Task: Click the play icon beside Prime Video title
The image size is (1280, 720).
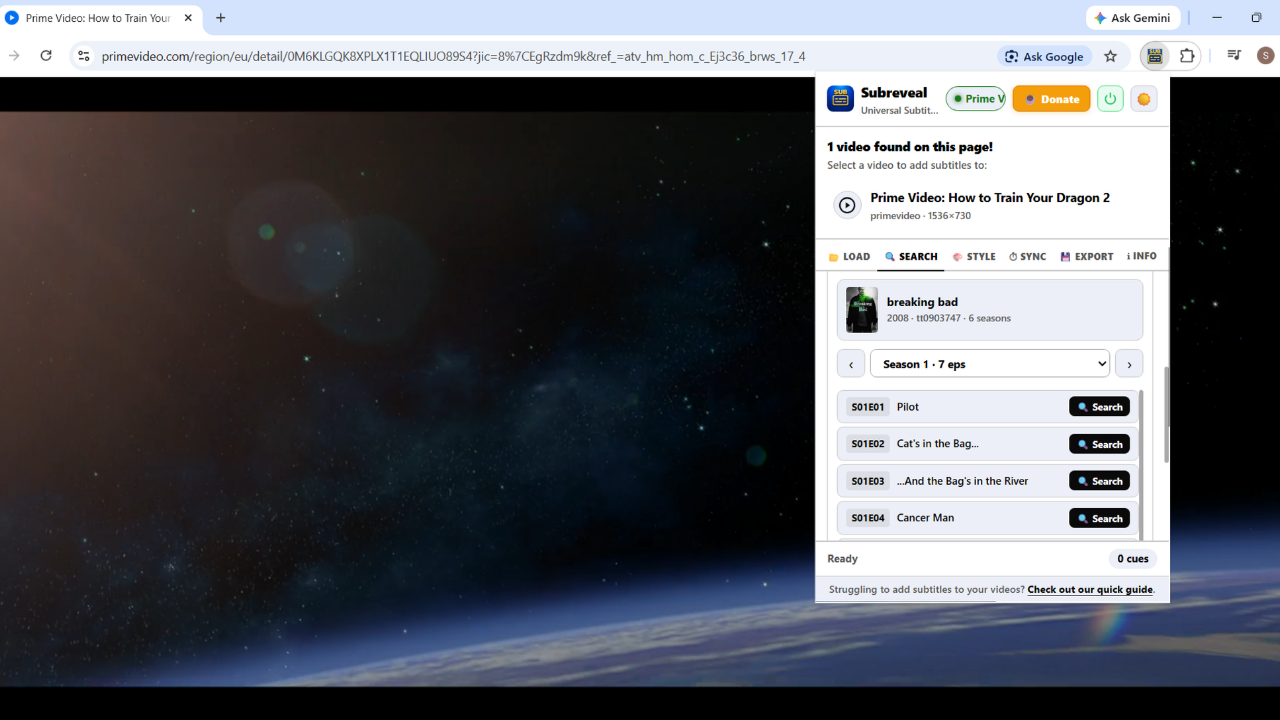Action: (x=847, y=205)
